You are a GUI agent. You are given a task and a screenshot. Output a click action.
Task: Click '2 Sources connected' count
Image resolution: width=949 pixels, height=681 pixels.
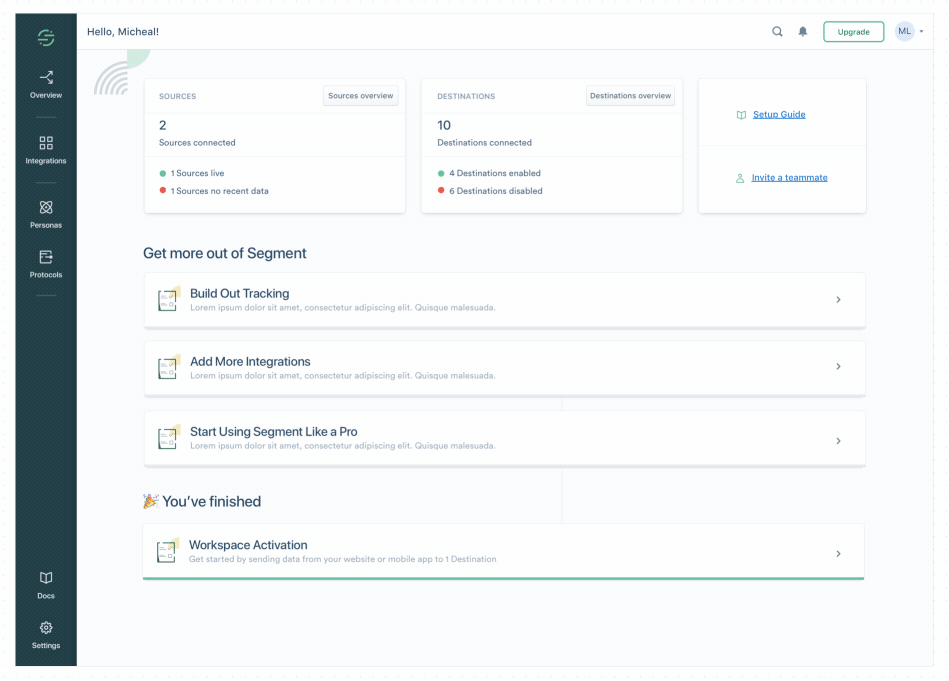pyautogui.click(x=197, y=133)
